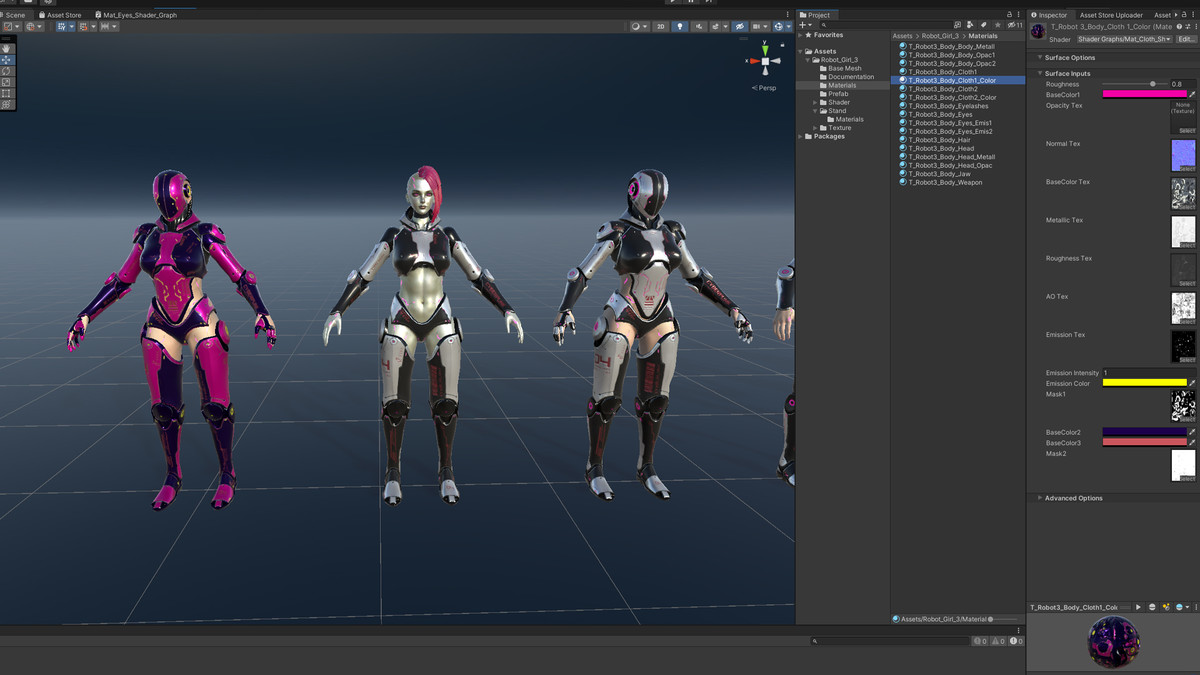
Task: Open the Shader Graphs/Mat_Cloth shader dropdown
Action: point(1123,39)
